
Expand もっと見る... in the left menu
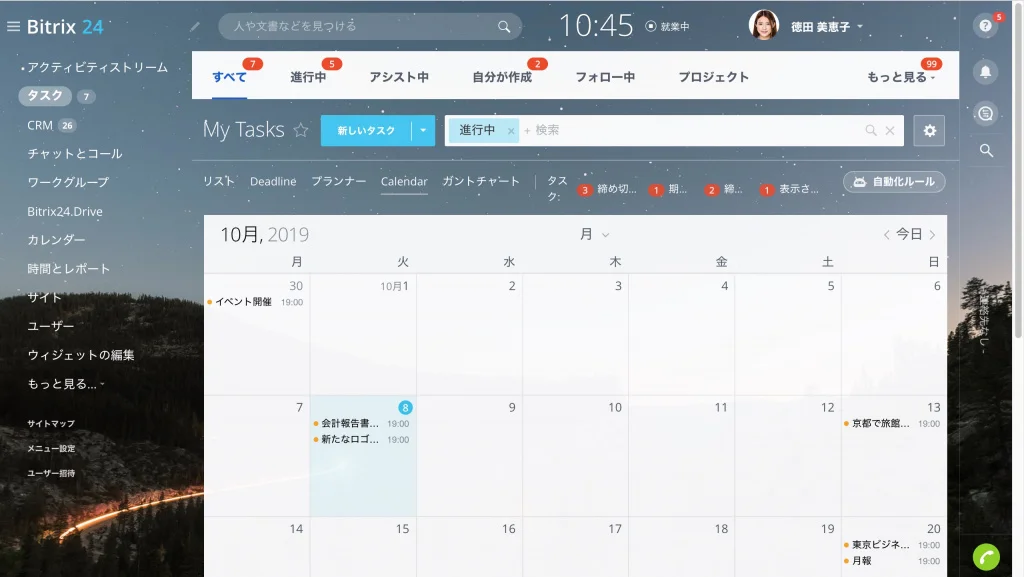(65, 384)
